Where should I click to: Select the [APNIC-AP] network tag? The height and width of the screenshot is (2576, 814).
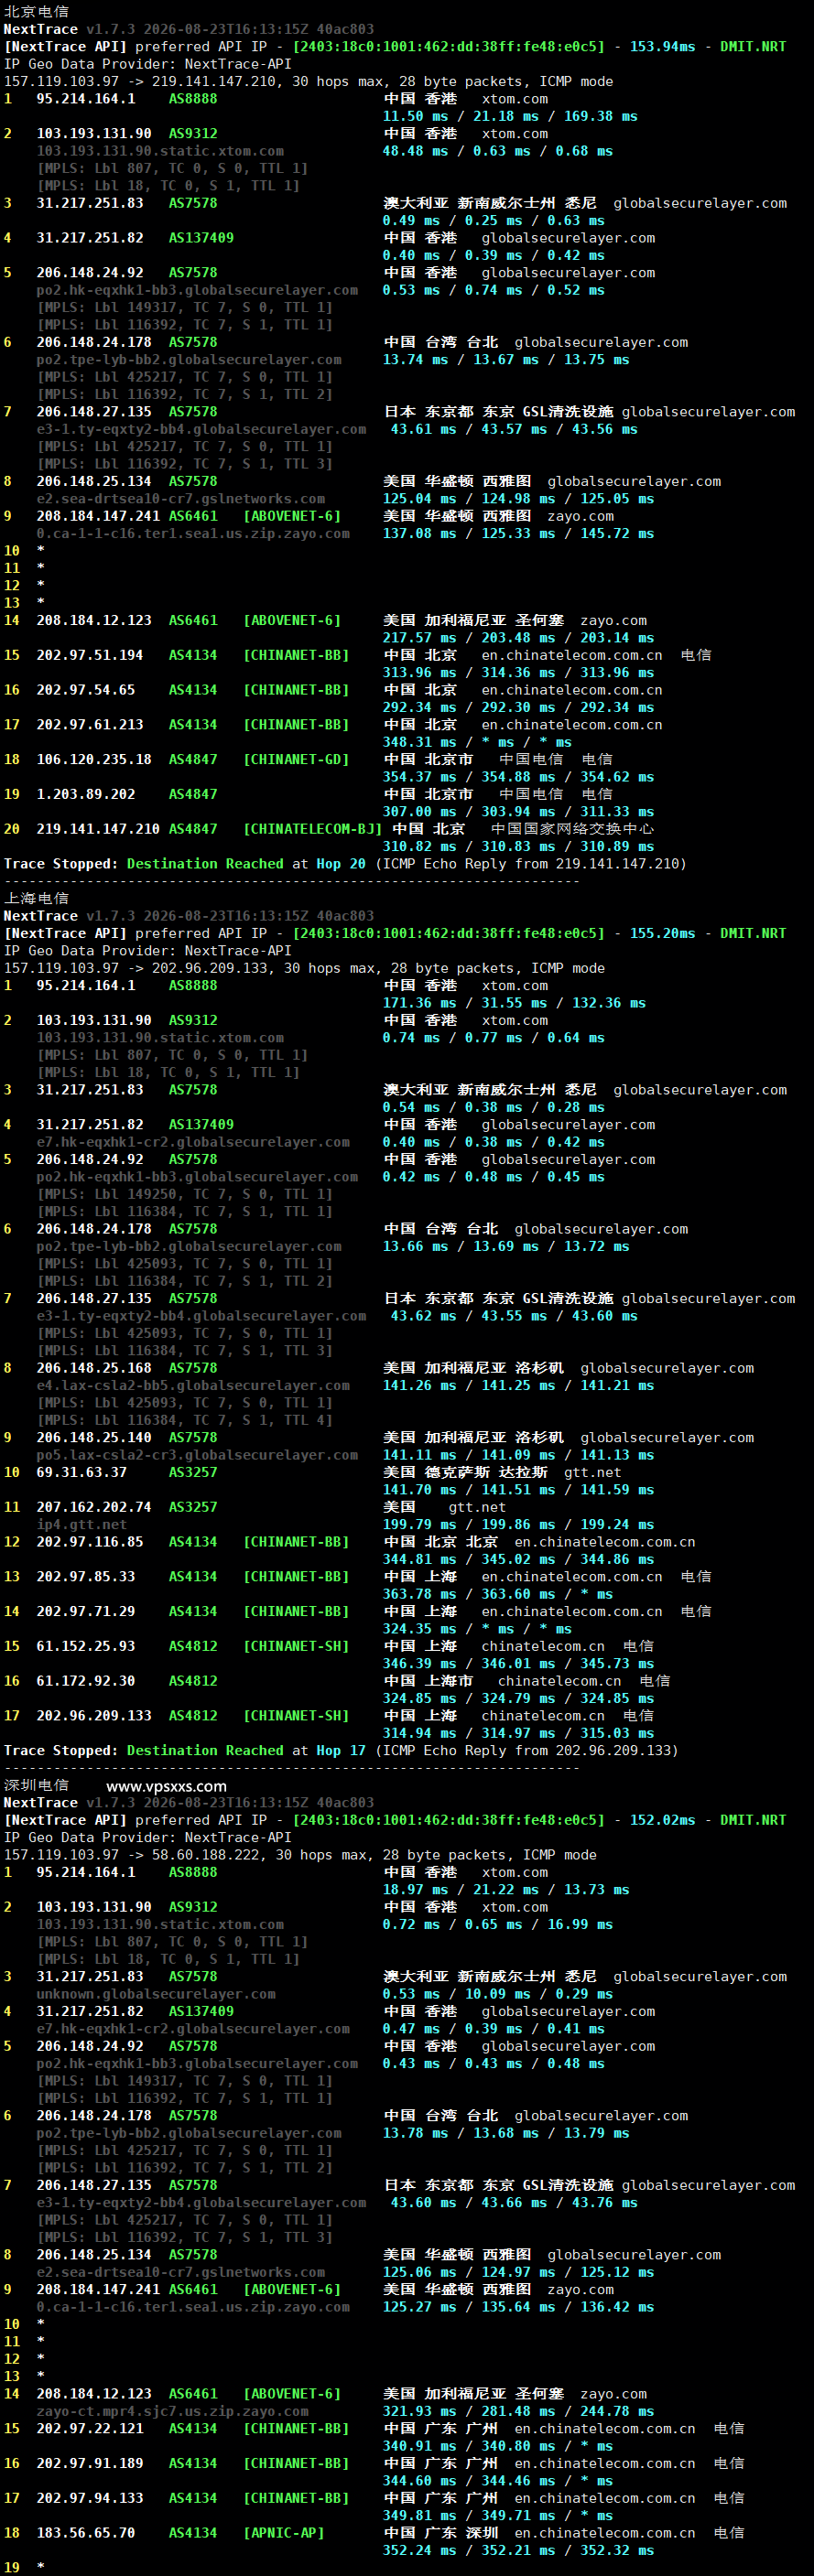coord(284,2533)
